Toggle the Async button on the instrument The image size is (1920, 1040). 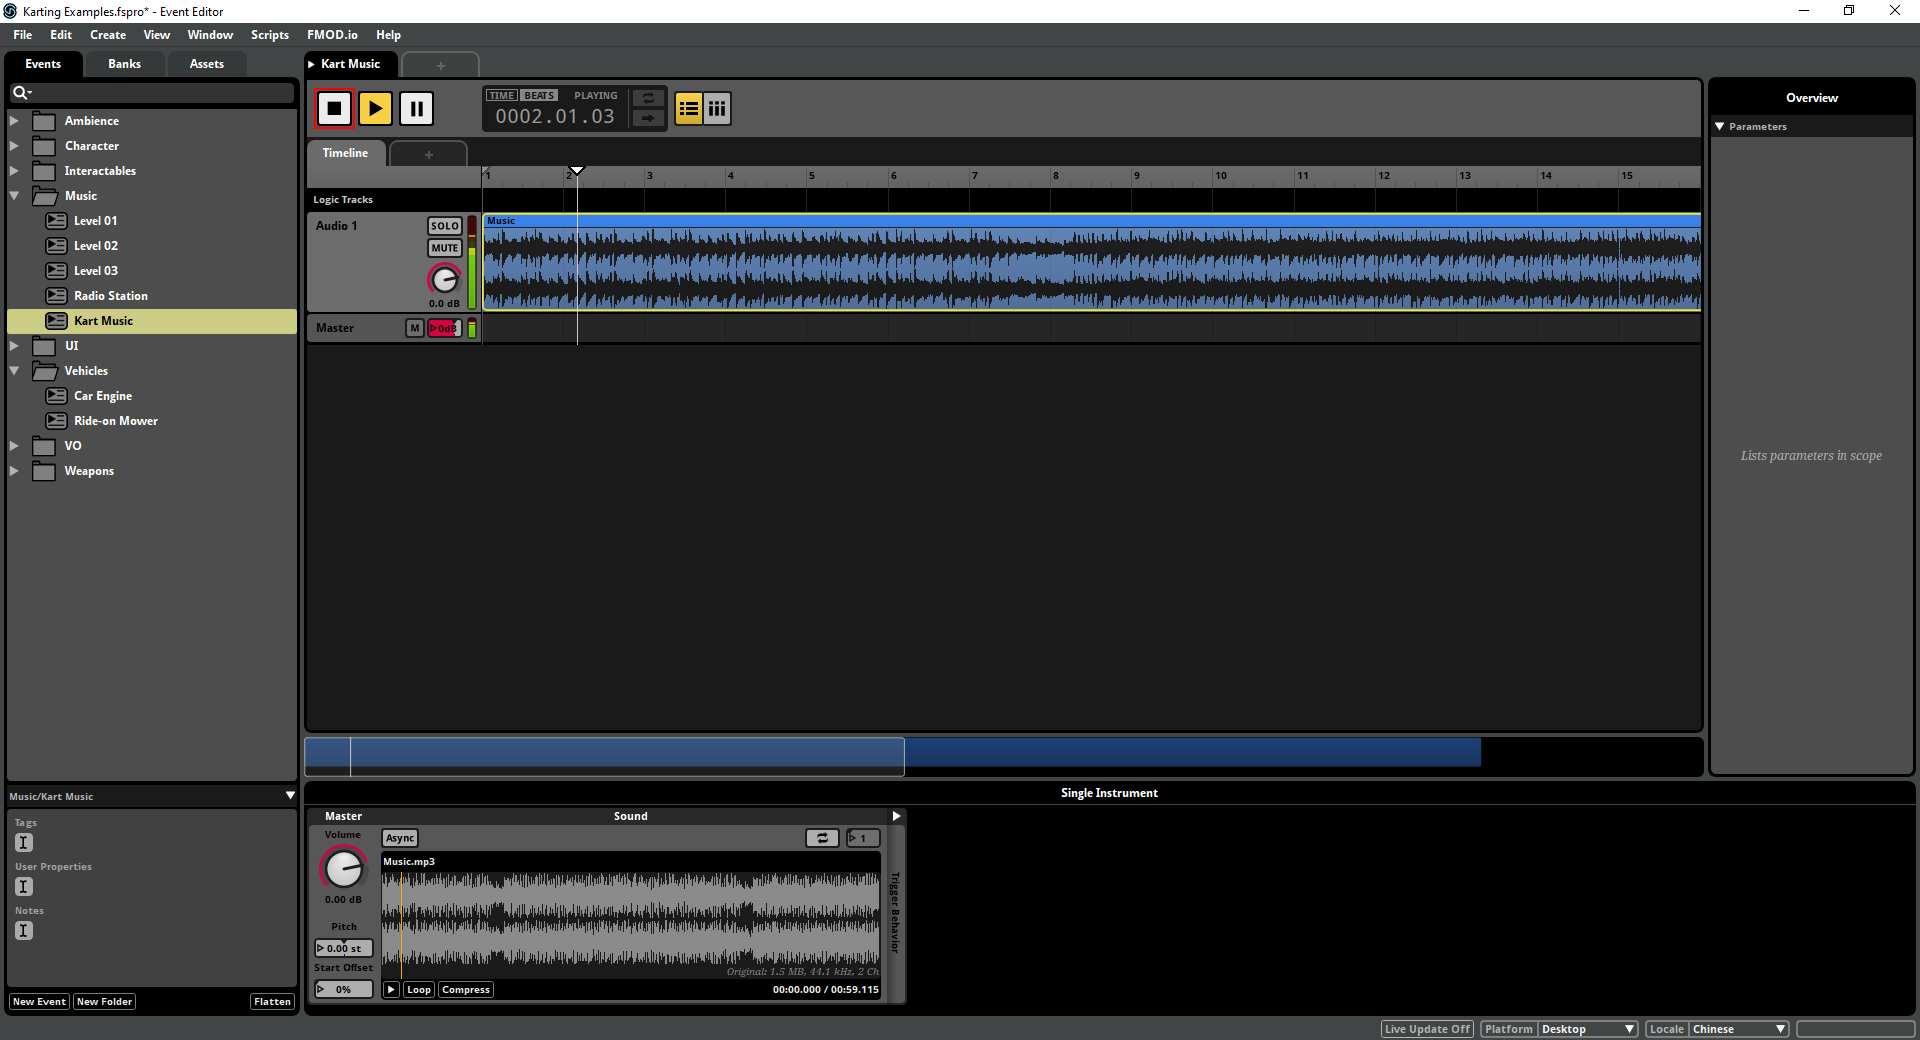(400, 838)
